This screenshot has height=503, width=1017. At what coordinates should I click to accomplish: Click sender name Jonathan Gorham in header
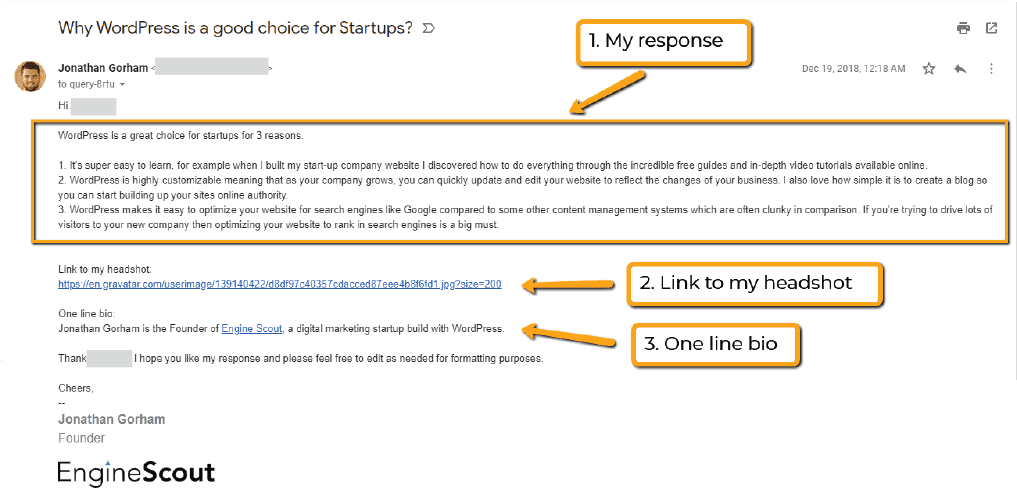tap(102, 68)
